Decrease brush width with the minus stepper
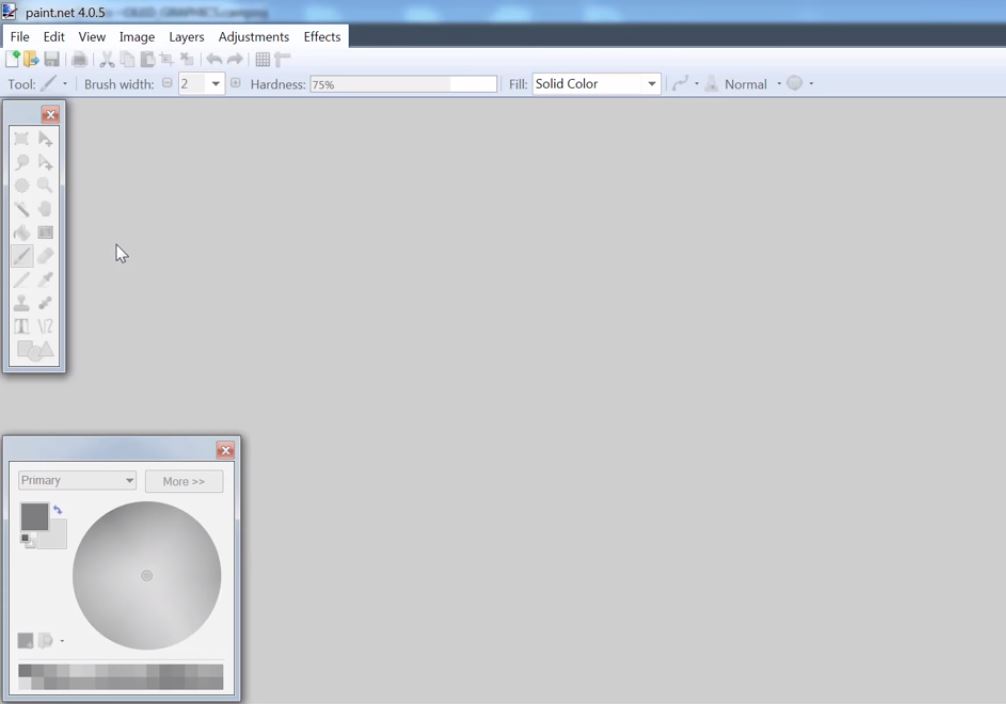Screen dimensions: 1006x704 pyautogui.click(x=167, y=83)
